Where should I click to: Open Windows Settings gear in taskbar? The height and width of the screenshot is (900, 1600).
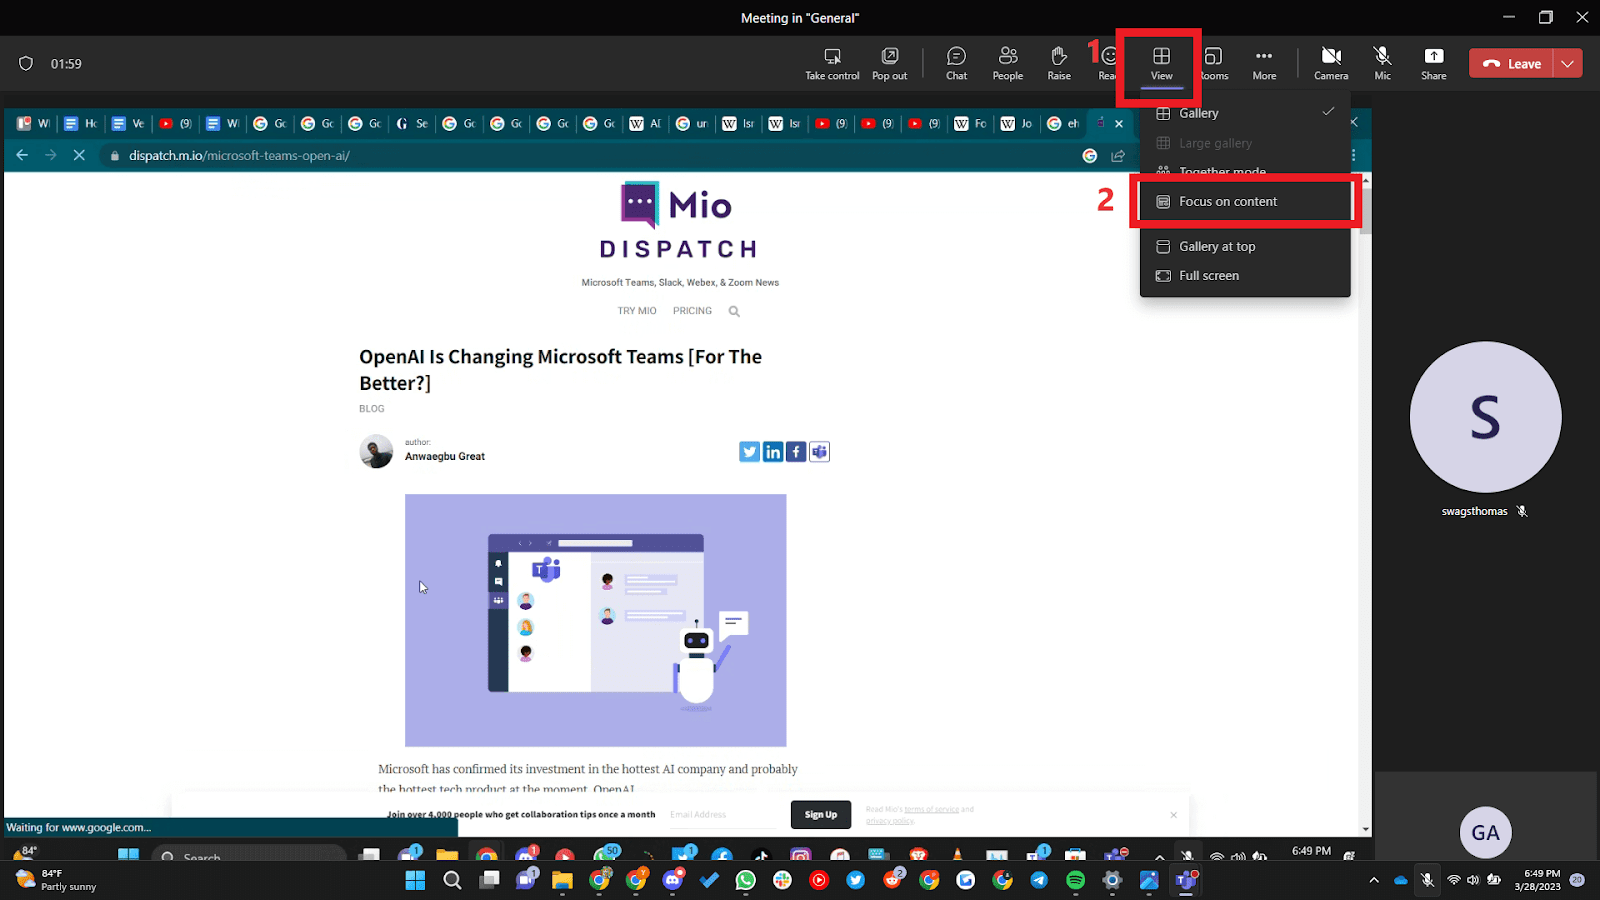(x=1112, y=880)
